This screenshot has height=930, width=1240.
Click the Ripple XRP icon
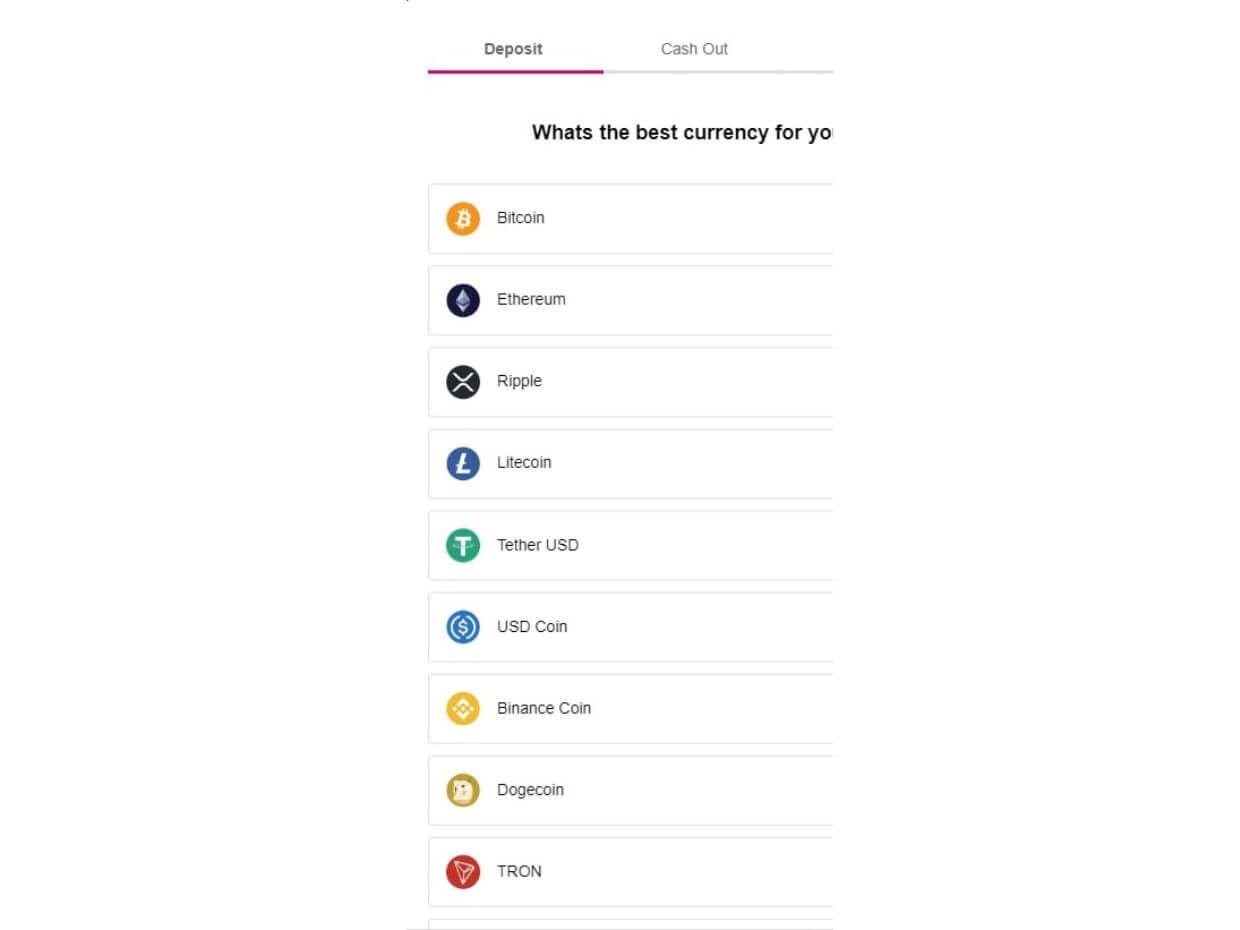click(462, 381)
